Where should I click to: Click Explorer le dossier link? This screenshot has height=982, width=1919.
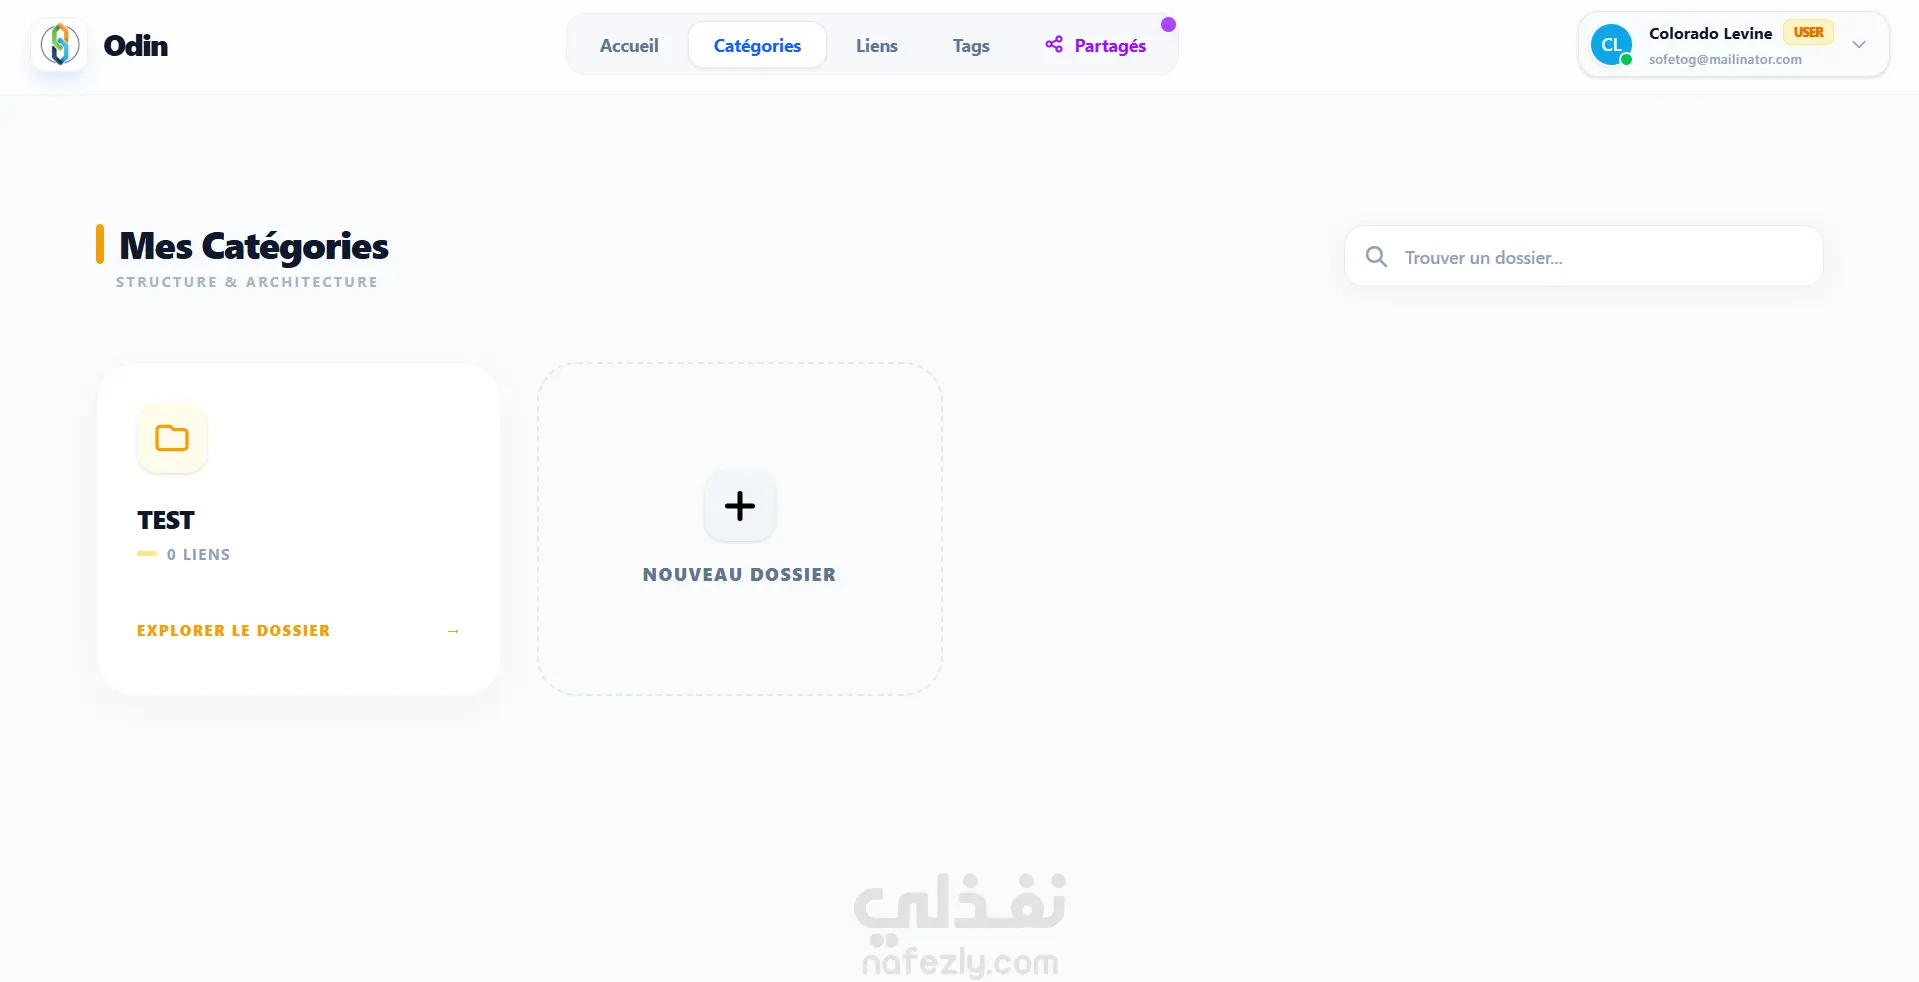coord(233,631)
